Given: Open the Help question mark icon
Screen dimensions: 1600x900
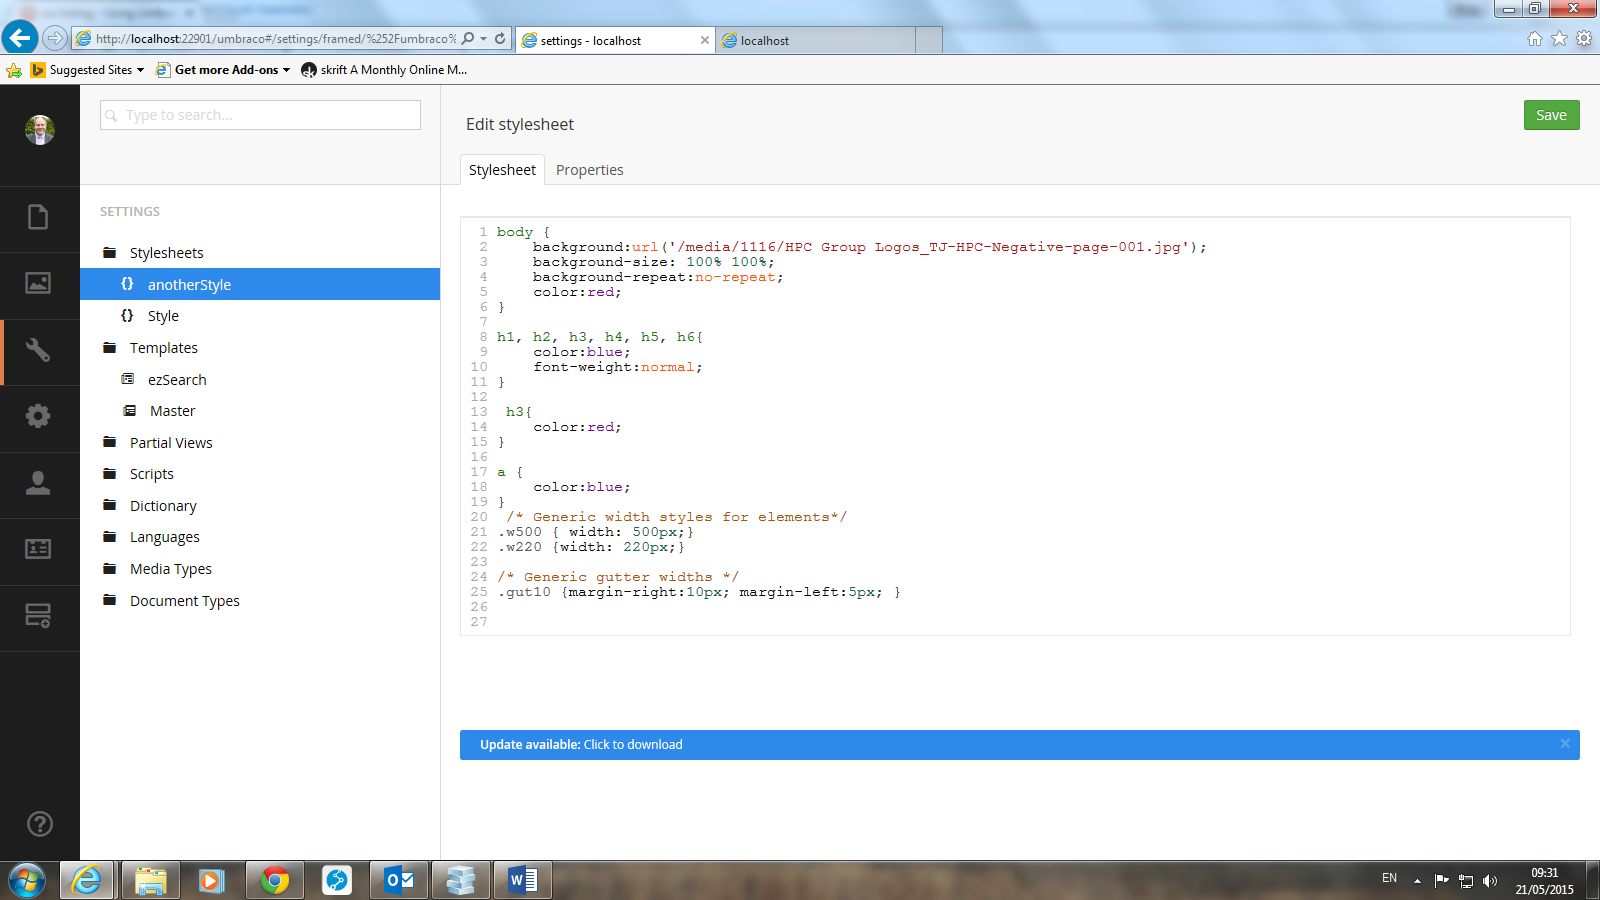Looking at the screenshot, I should pyautogui.click(x=39, y=824).
